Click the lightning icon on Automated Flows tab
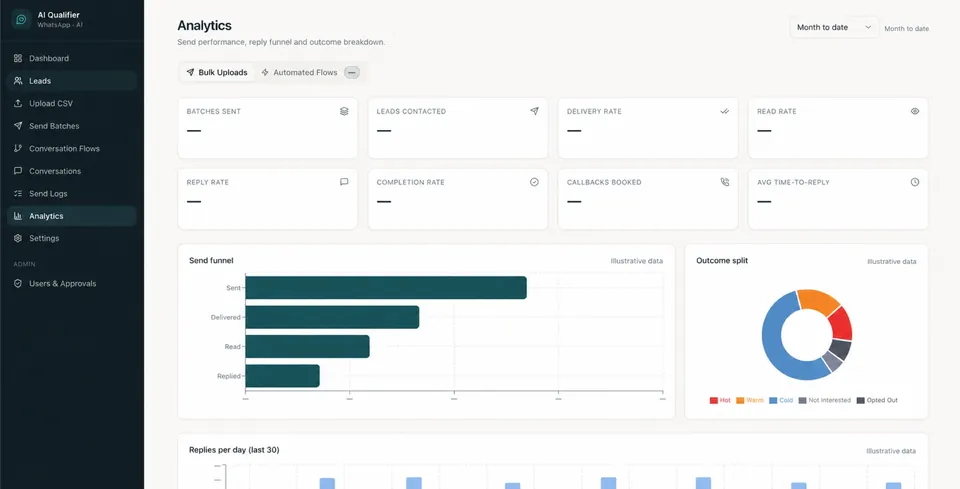 (x=265, y=72)
